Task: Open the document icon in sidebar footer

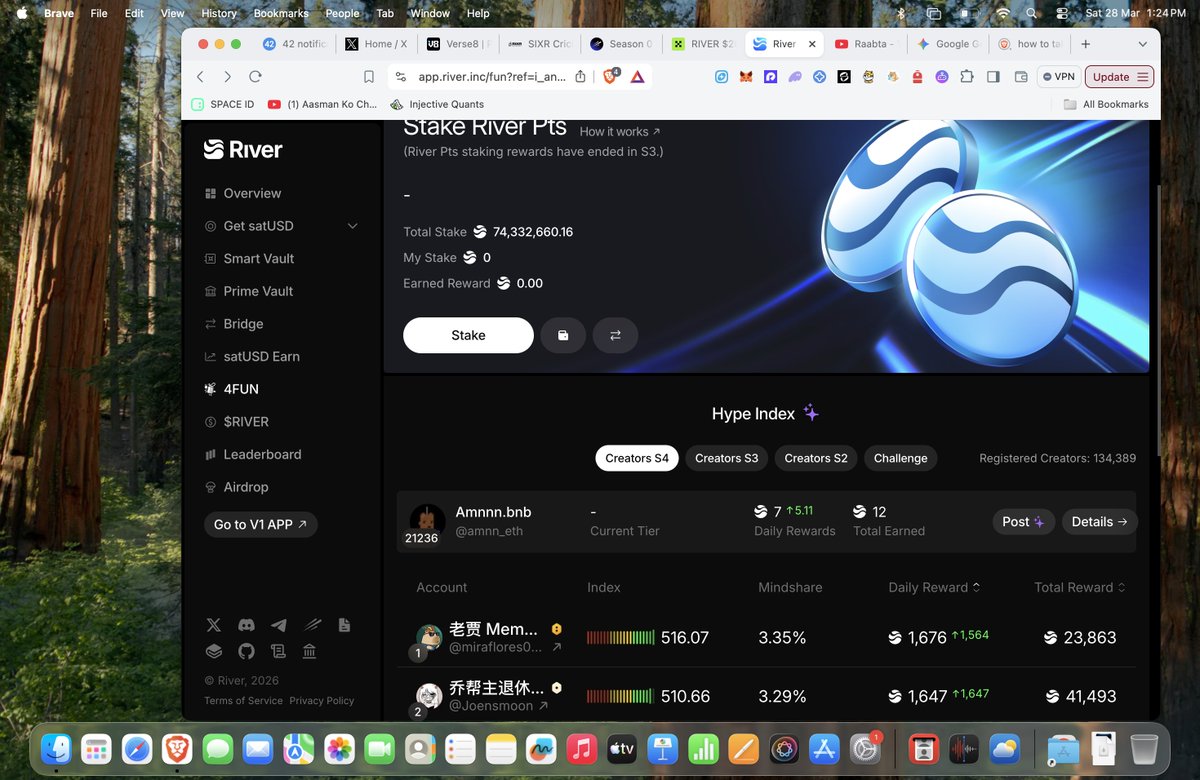Action: click(x=344, y=625)
